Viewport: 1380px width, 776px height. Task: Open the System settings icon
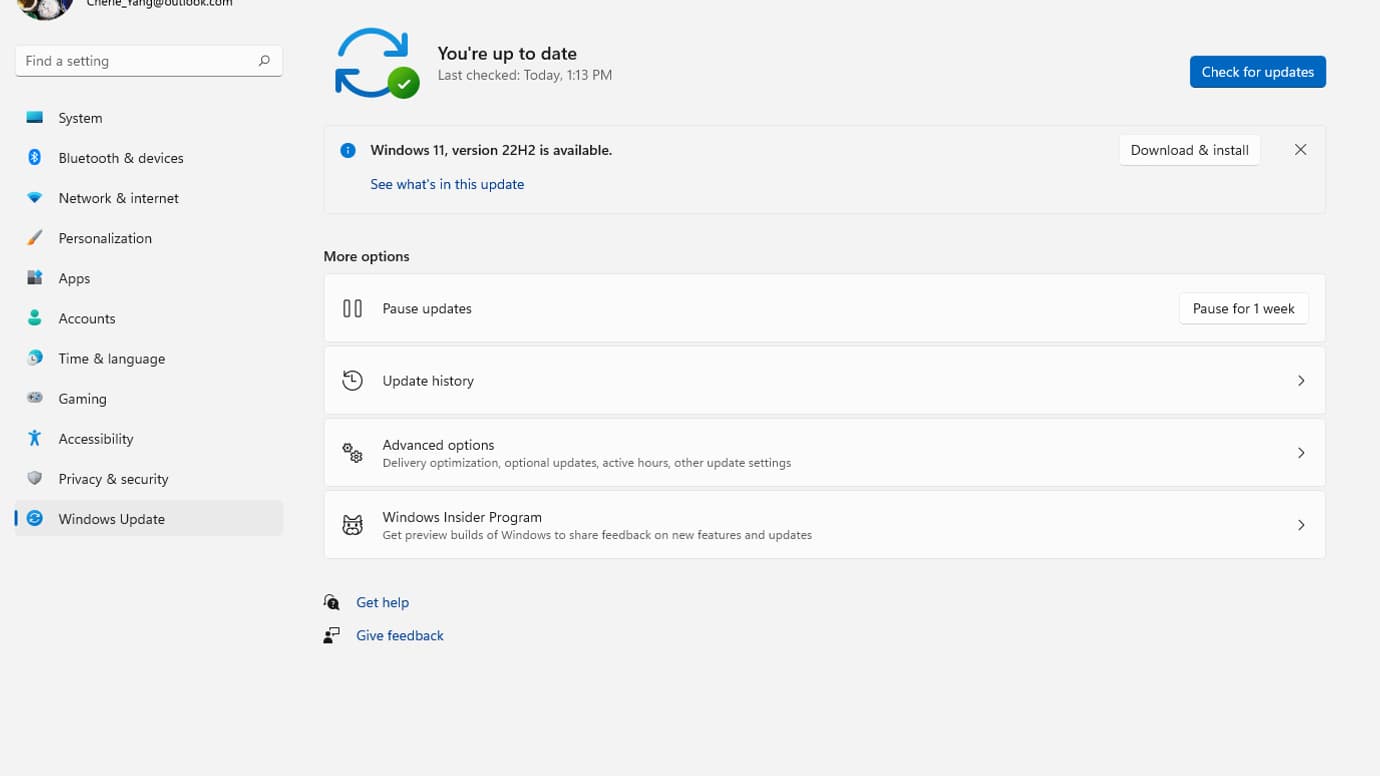[x=33, y=118]
